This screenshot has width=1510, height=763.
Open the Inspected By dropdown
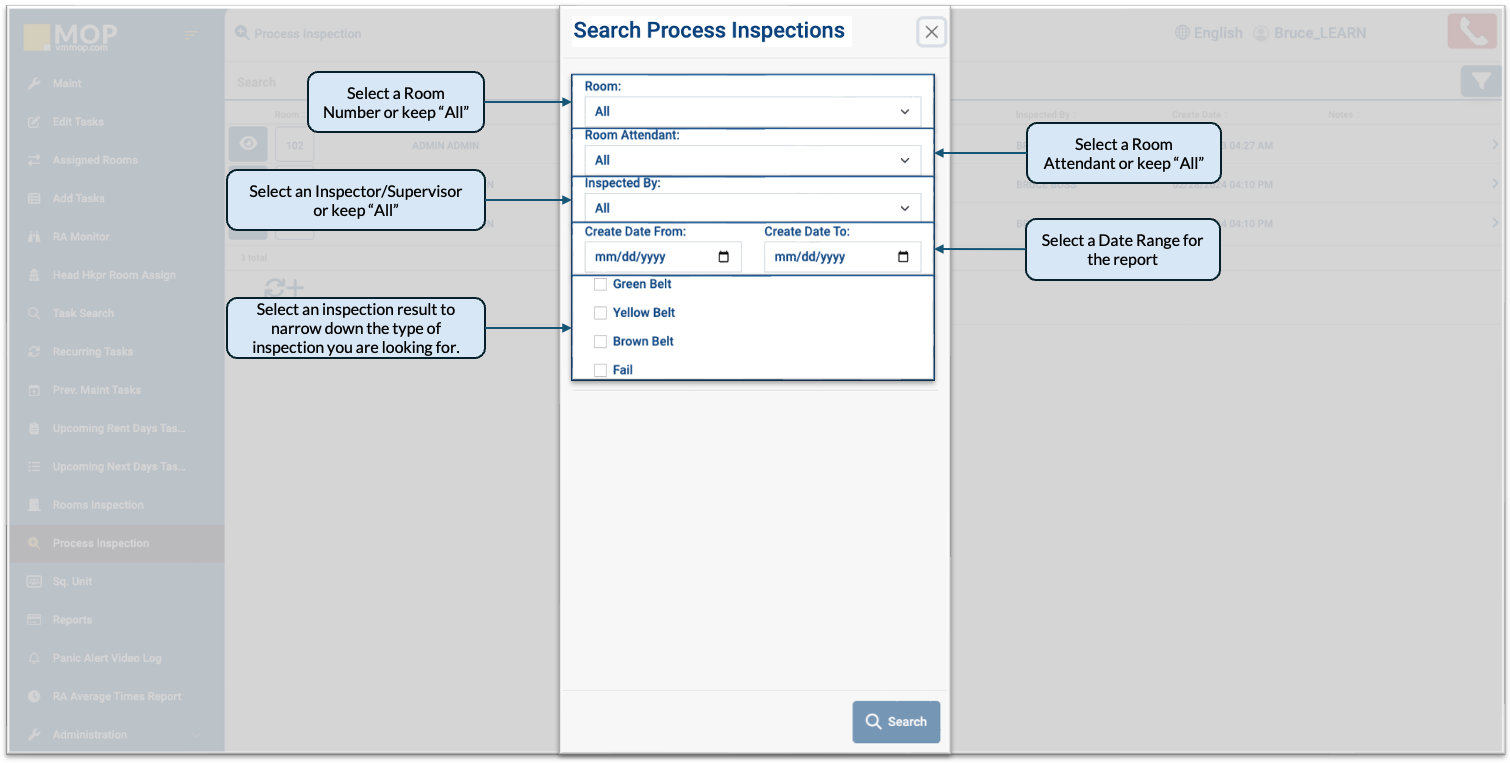[x=752, y=208]
